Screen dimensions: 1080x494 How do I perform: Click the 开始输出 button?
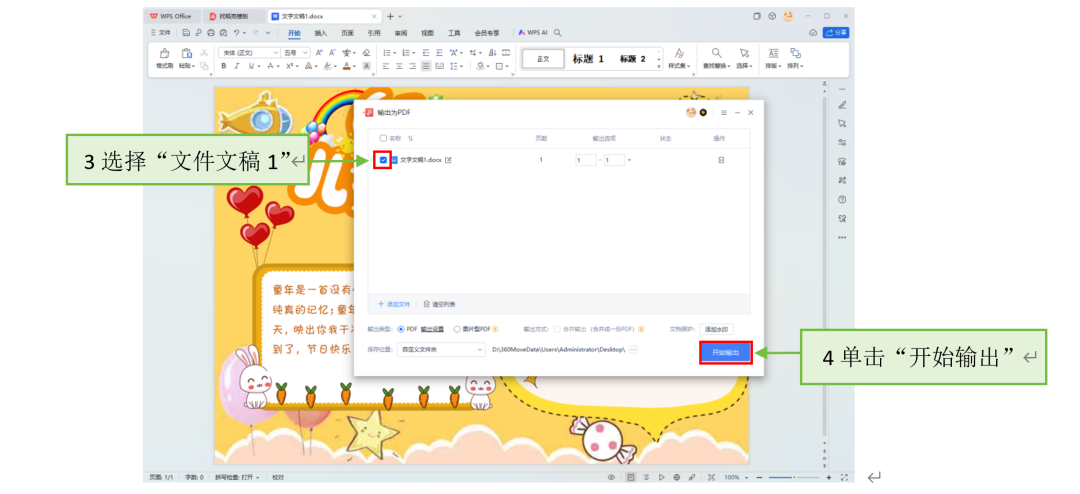[725, 352]
